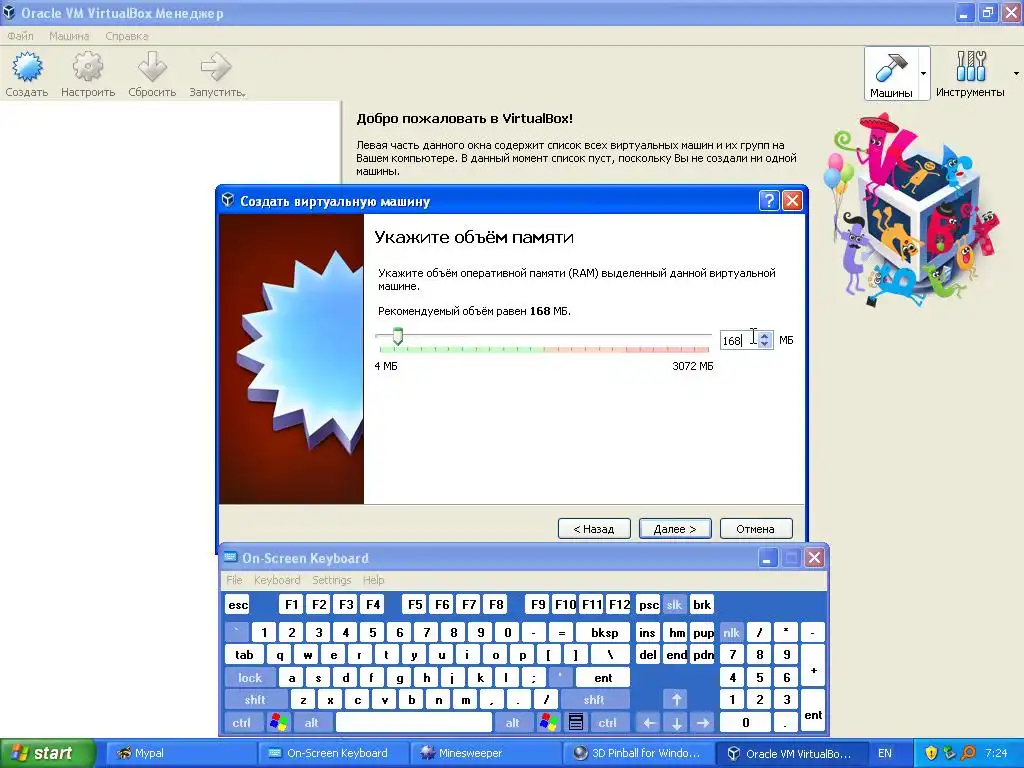
Task: Switch to On-Screen Keyboard taskbar item
Action: (x=333, y=754)
